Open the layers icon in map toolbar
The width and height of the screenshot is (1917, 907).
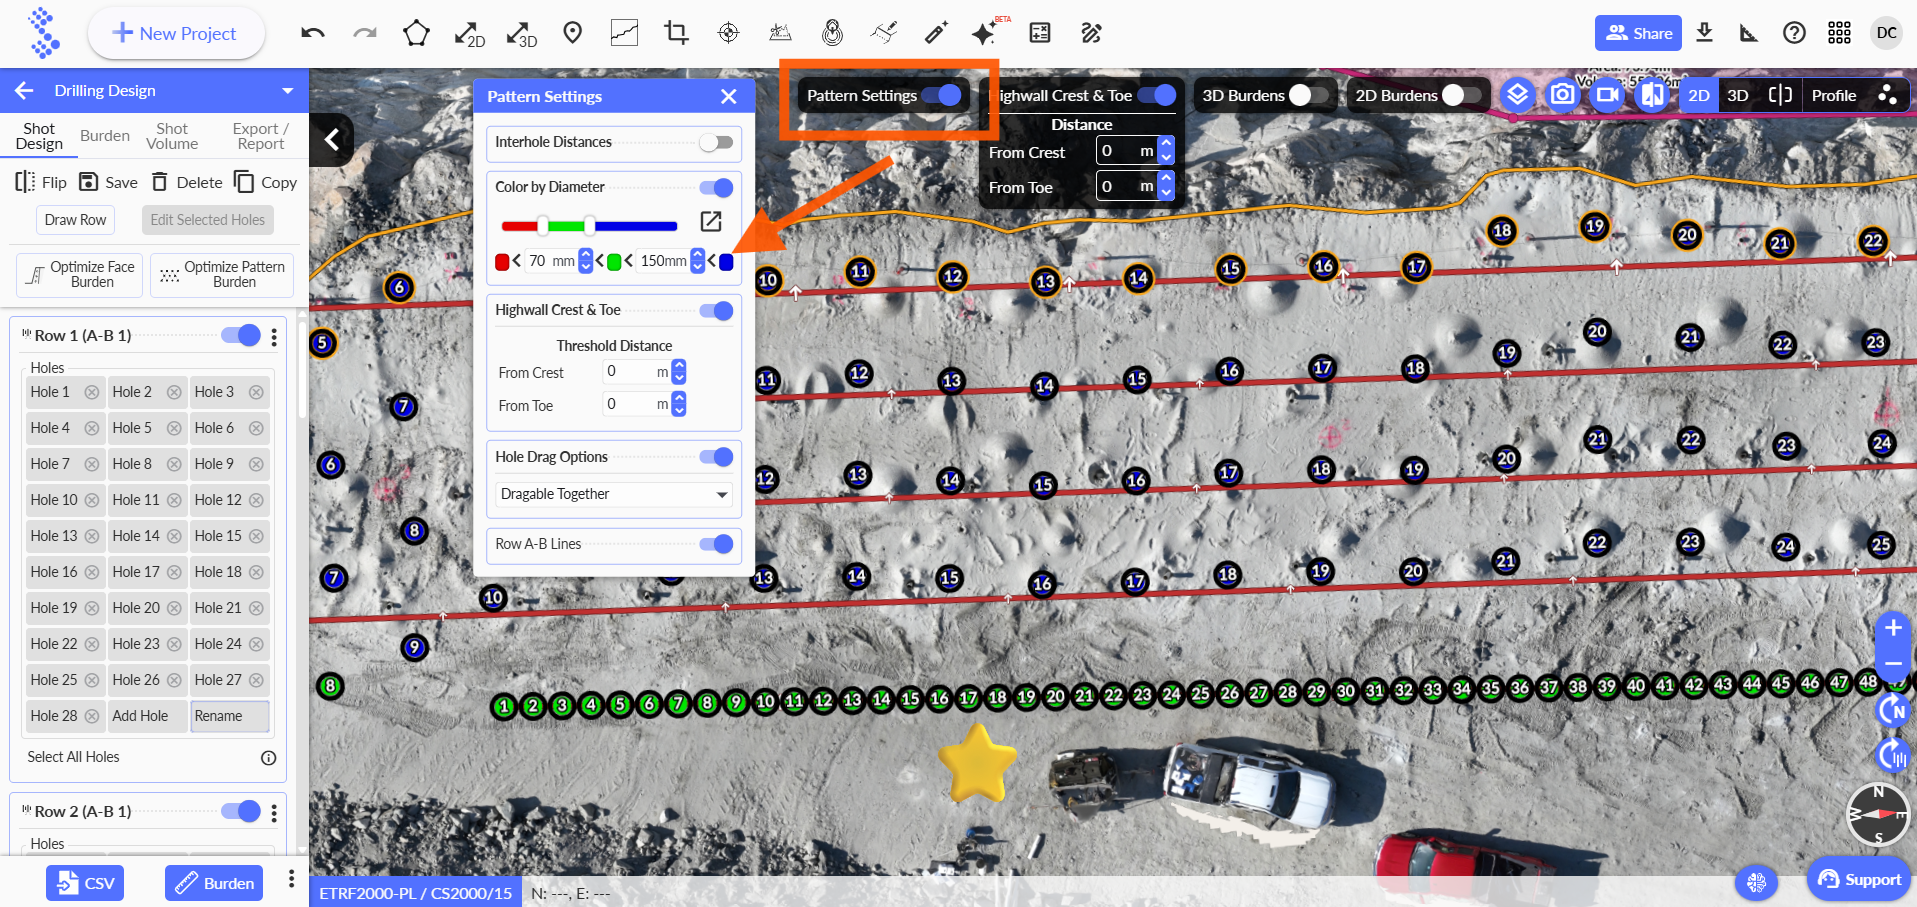click(x=1517, y=95)
